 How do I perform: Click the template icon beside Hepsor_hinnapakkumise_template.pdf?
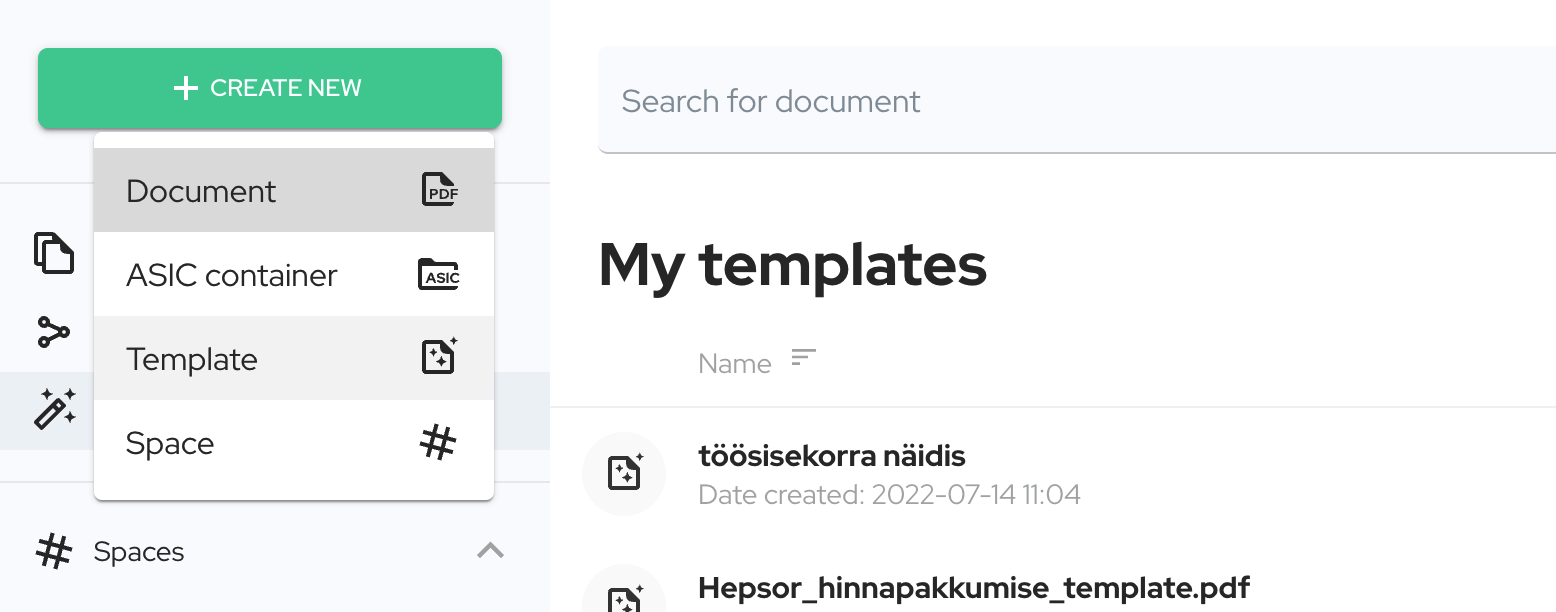coord(624,600)
